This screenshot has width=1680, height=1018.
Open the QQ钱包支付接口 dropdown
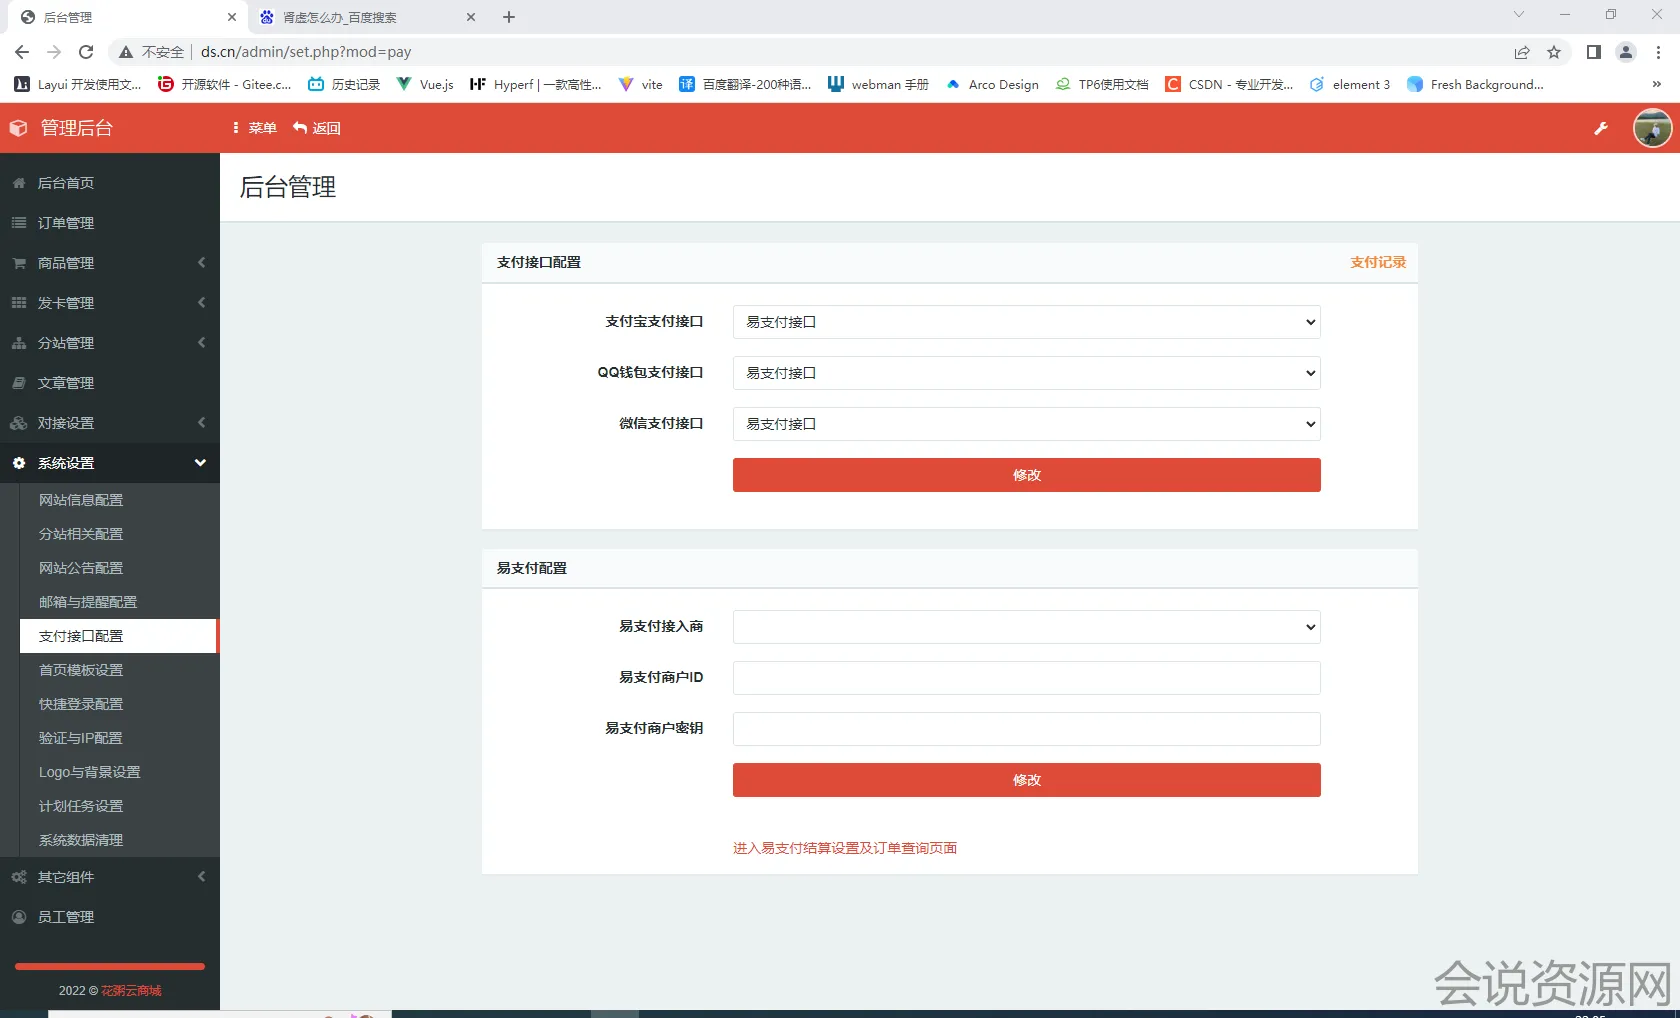(1026, 373)
